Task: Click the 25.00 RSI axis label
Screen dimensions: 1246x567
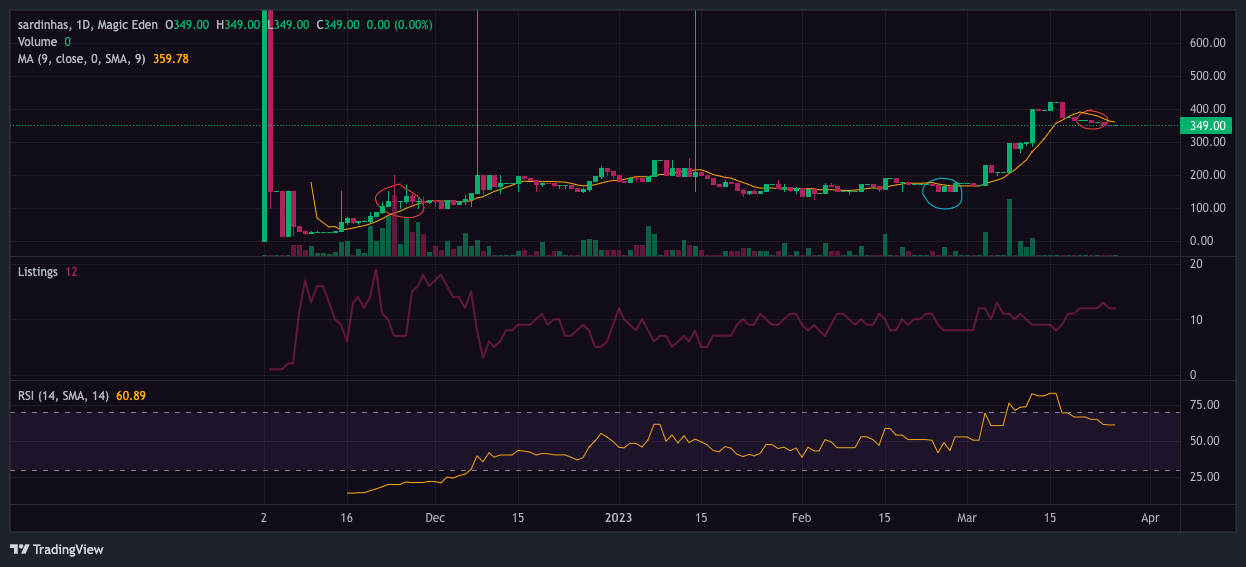Action: [x=1205, y=477]
